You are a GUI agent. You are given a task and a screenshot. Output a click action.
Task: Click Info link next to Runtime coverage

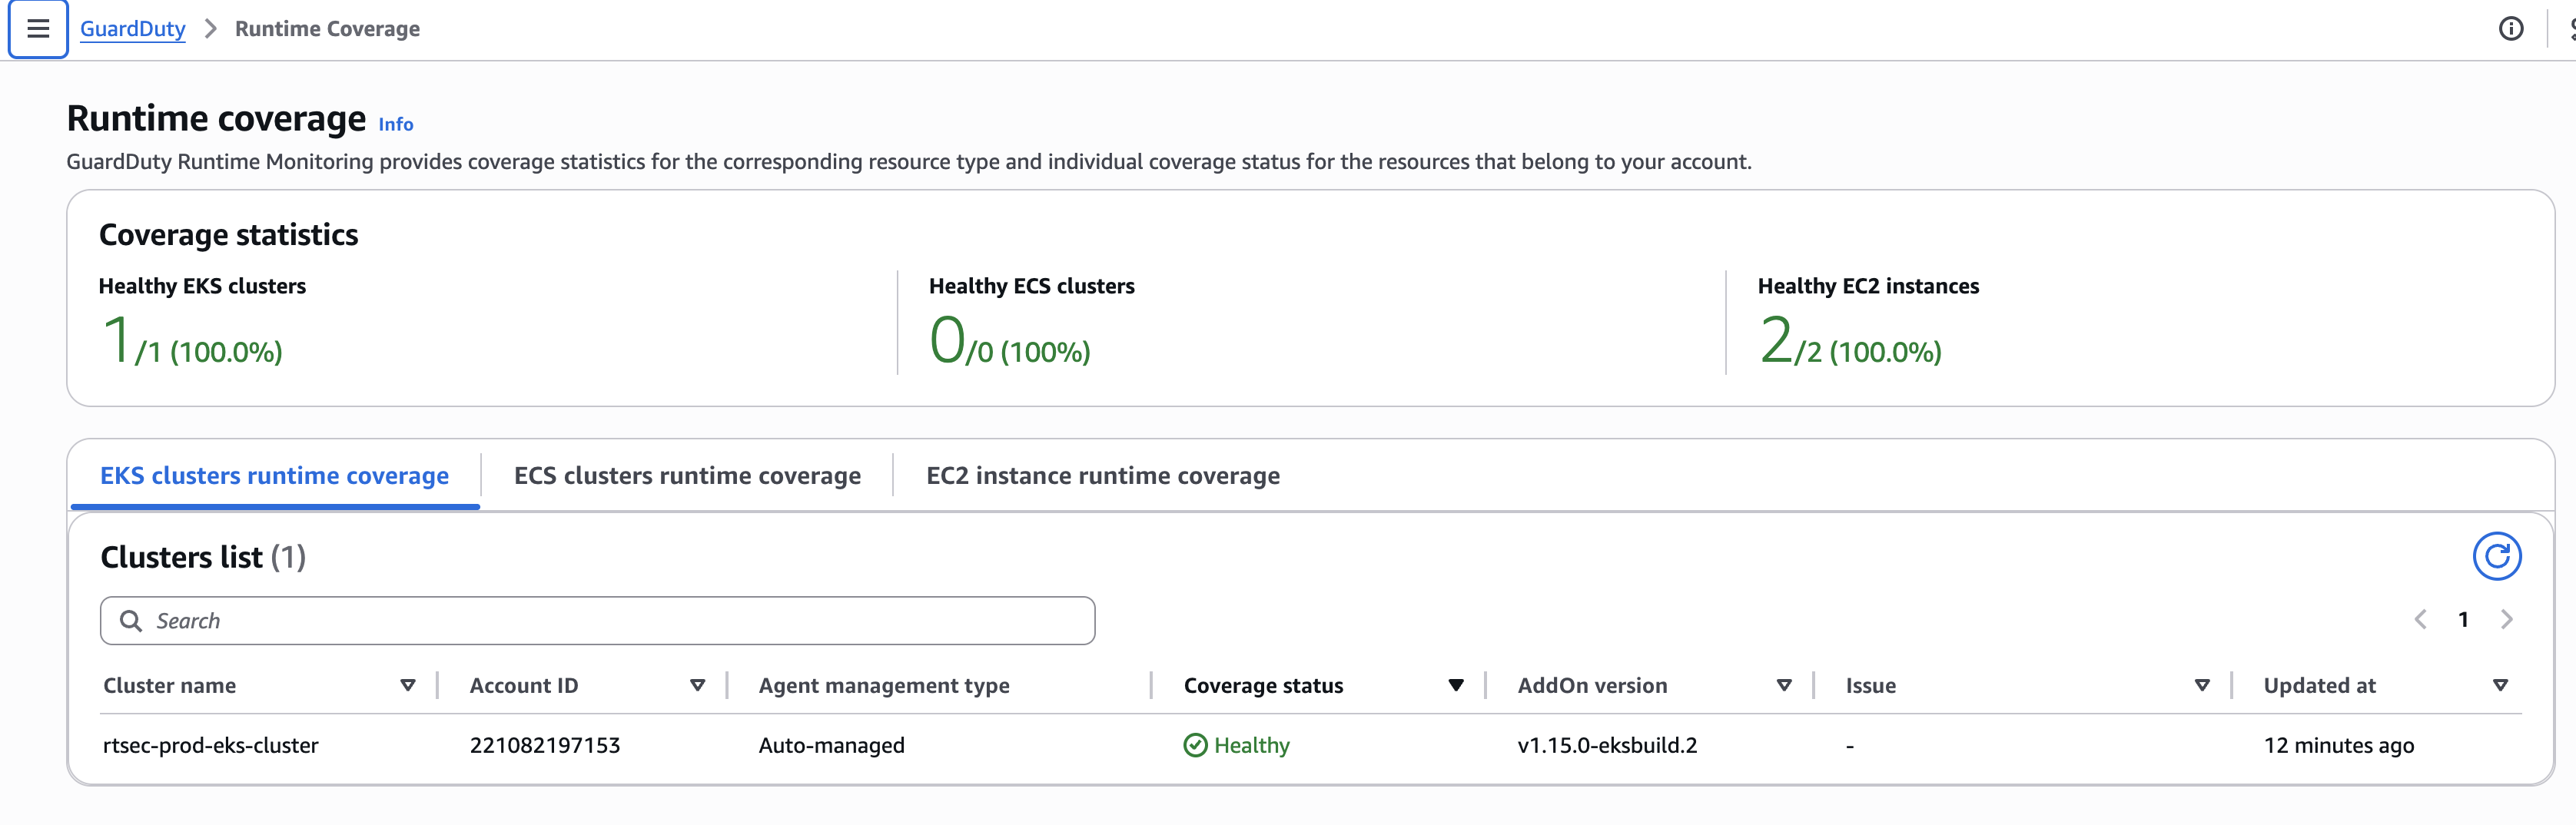[396, 124]
